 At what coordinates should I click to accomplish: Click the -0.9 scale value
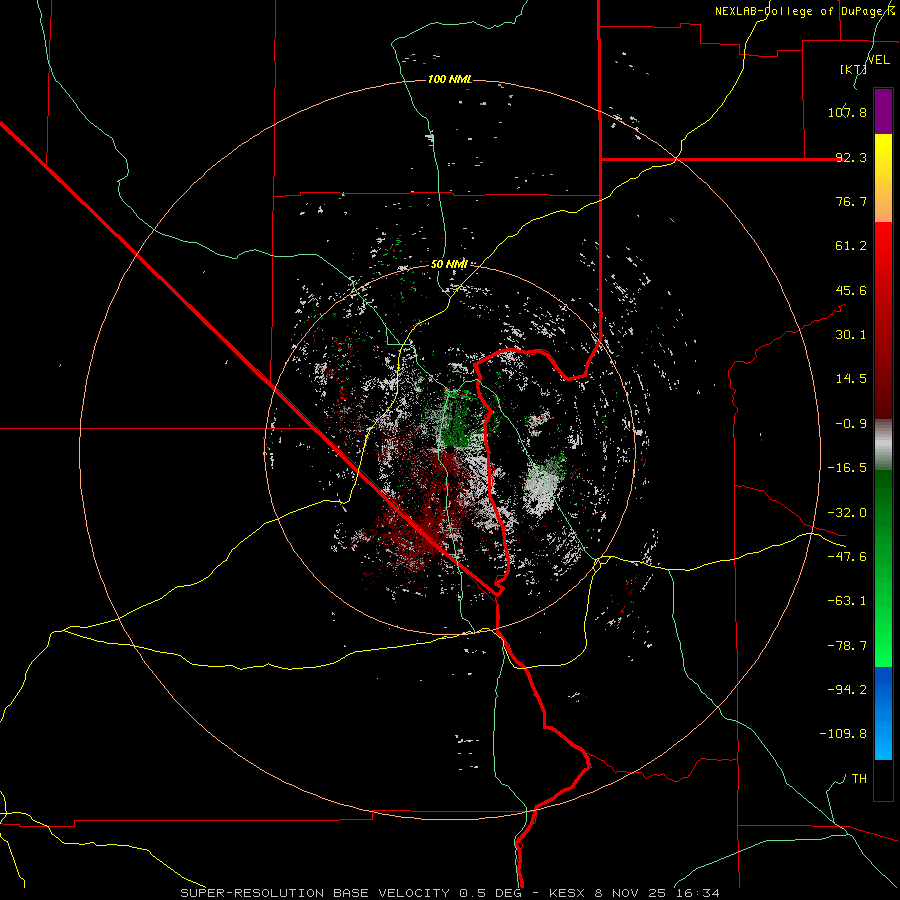pos(851,424)
